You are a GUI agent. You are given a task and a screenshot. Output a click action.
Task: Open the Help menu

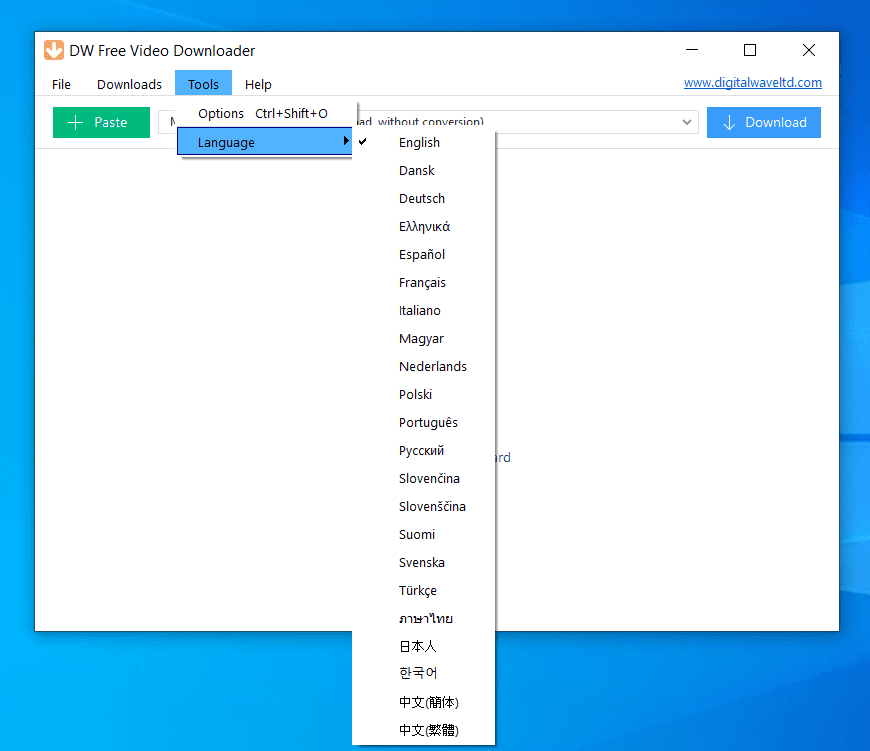[258, 84]
